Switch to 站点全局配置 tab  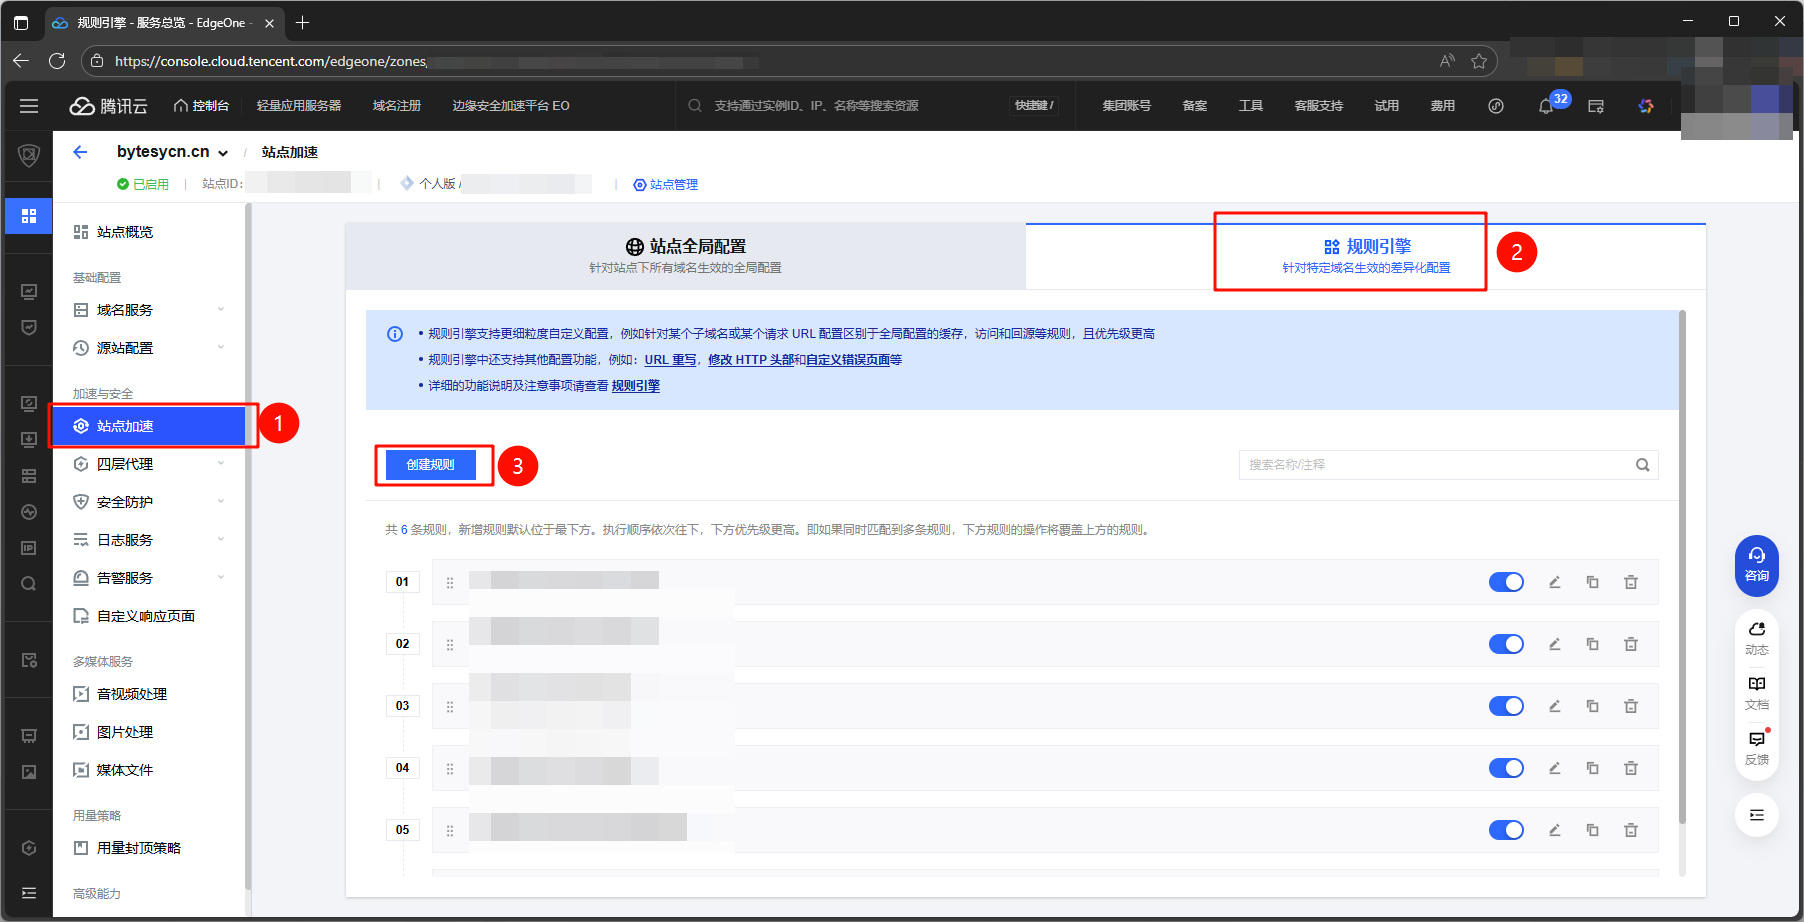686,256
